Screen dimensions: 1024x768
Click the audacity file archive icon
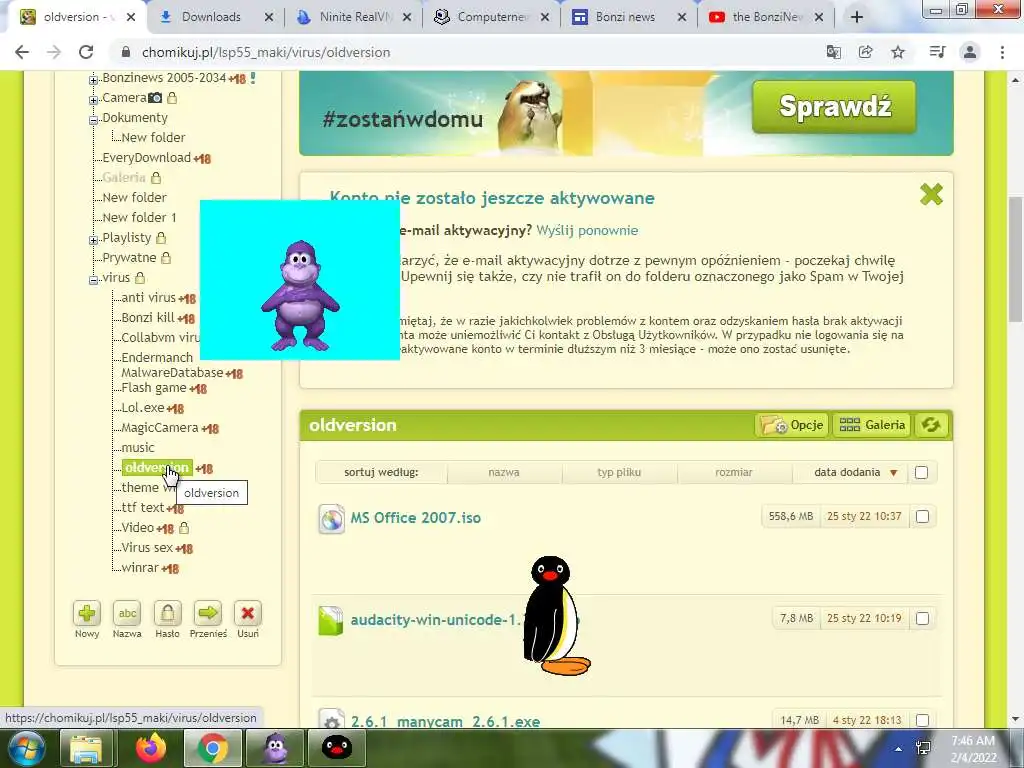[x=330, y=620]
